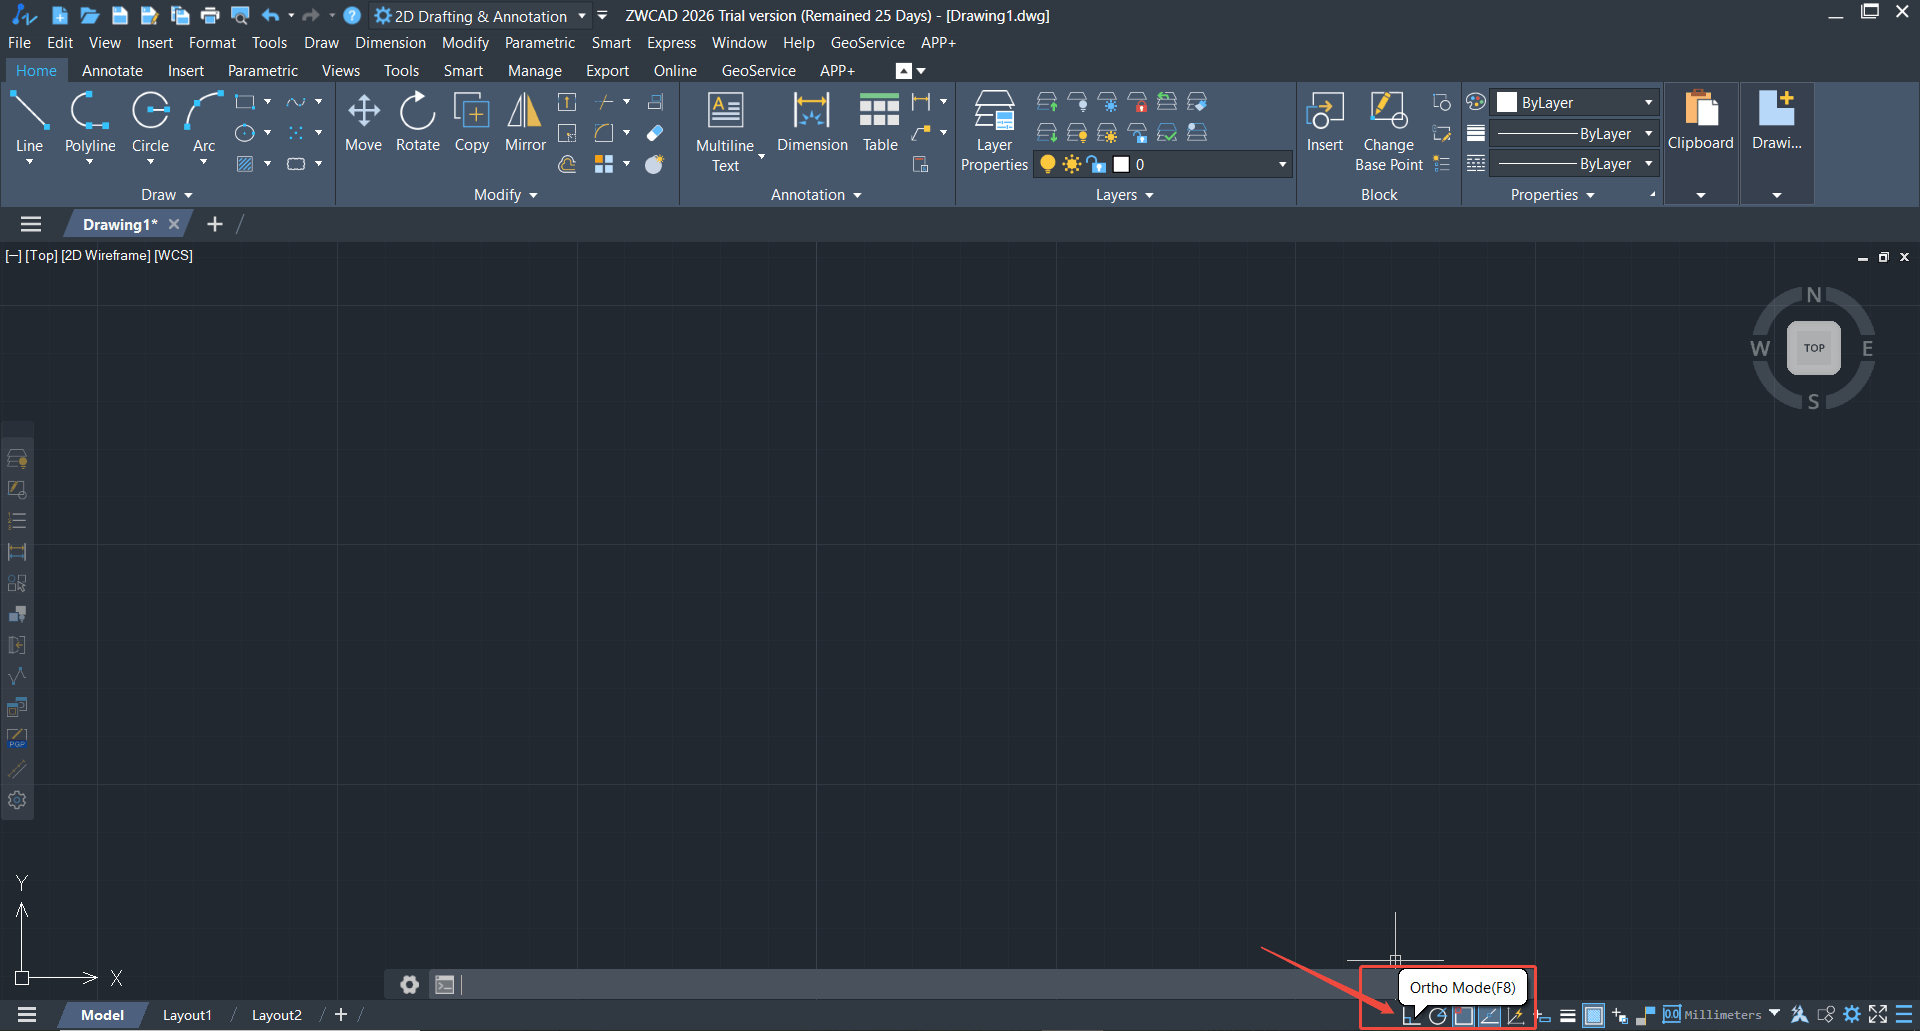Click the Fillet tool icon
Image resolution: width=1920 pixels, height=1031 pixels.
(604, 133)
